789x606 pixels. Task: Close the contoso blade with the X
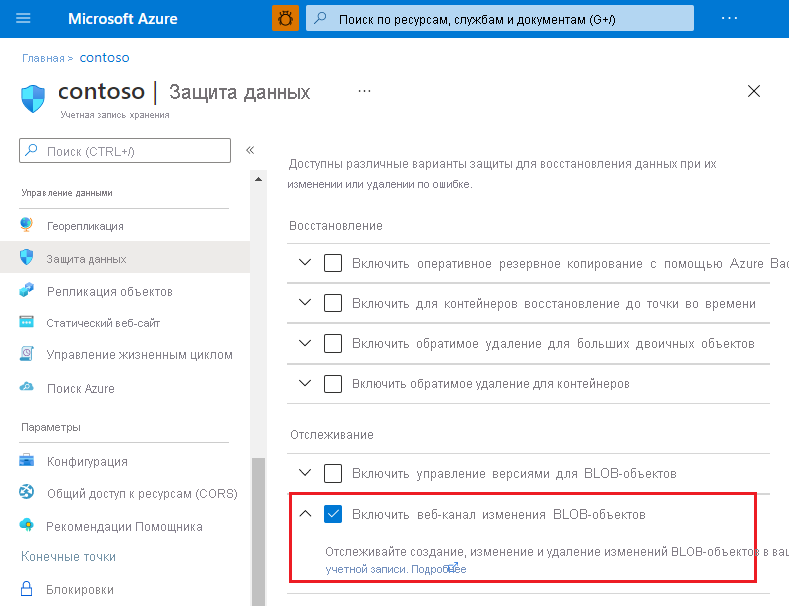[x=754, y=91]
